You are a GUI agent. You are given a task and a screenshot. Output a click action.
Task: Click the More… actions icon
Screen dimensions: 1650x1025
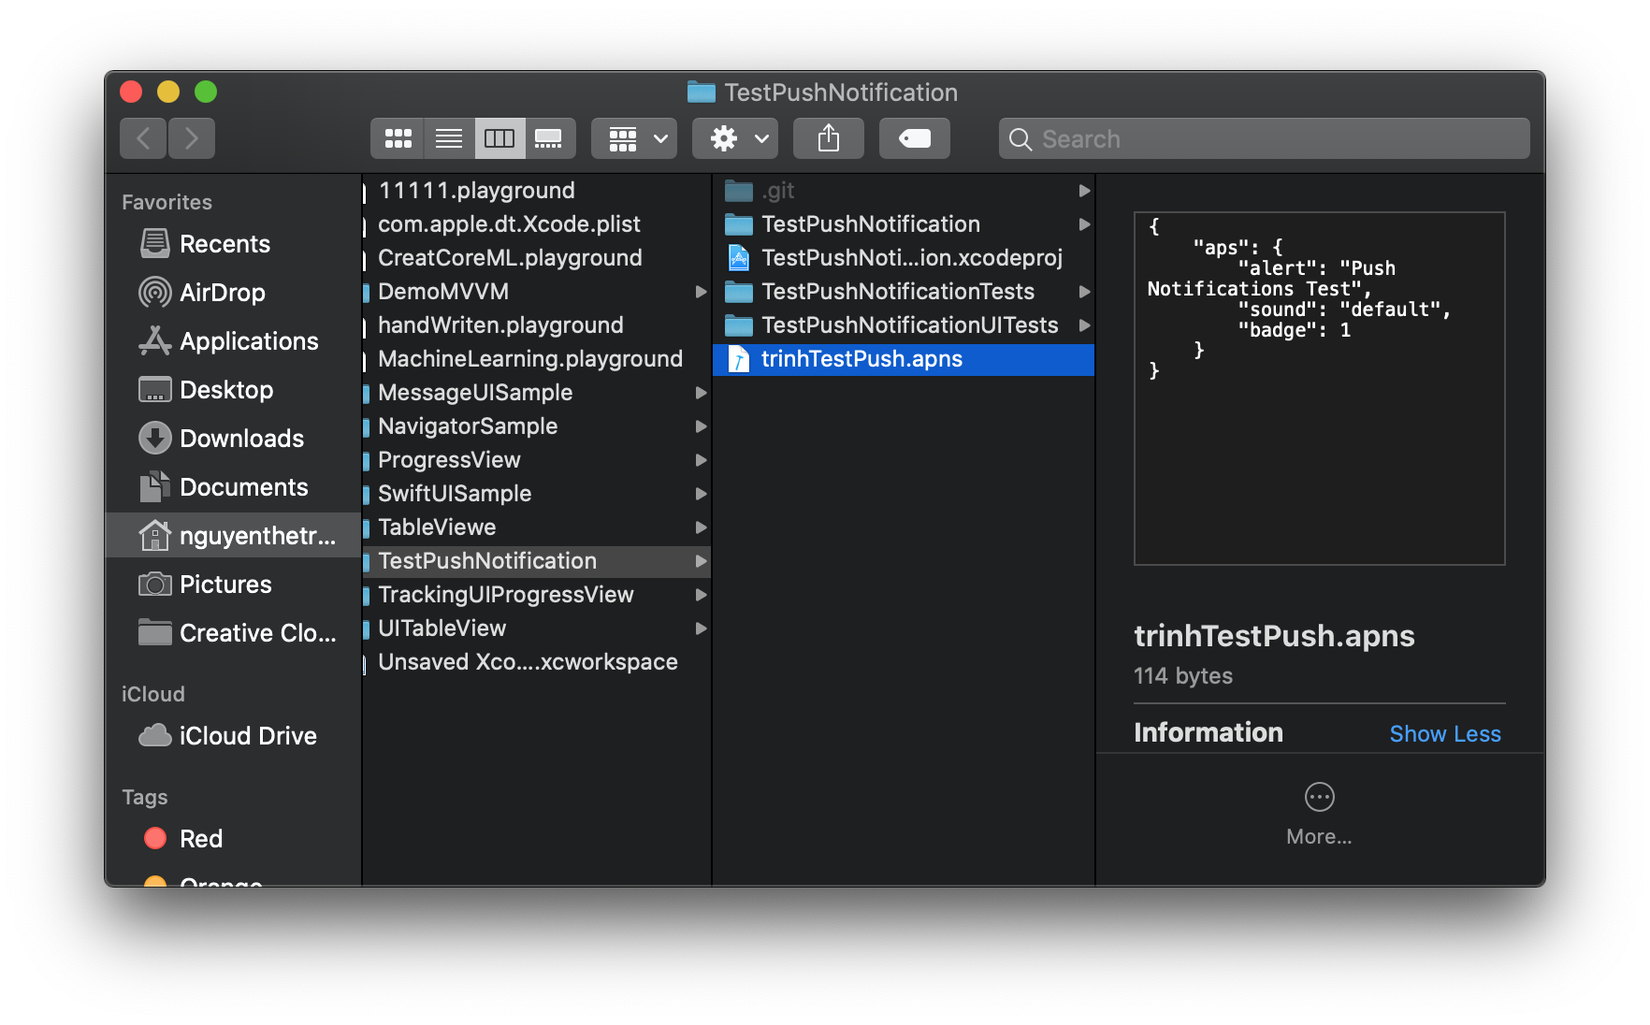(x=1319, y=798)
